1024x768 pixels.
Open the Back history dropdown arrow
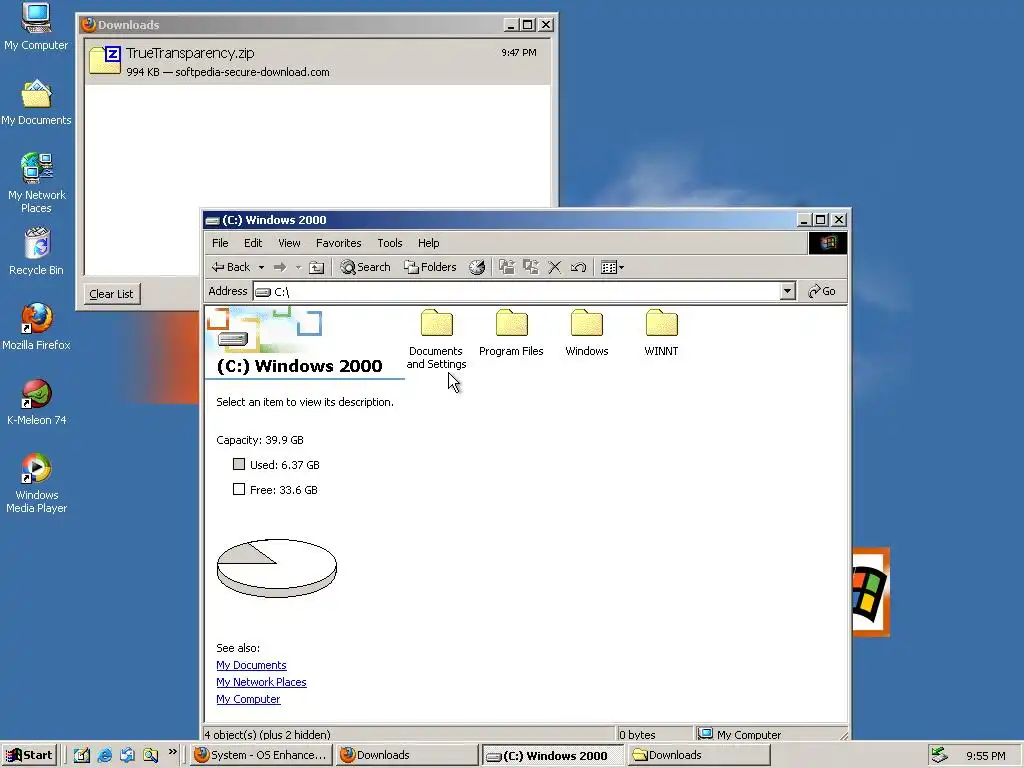click(261, 267)
